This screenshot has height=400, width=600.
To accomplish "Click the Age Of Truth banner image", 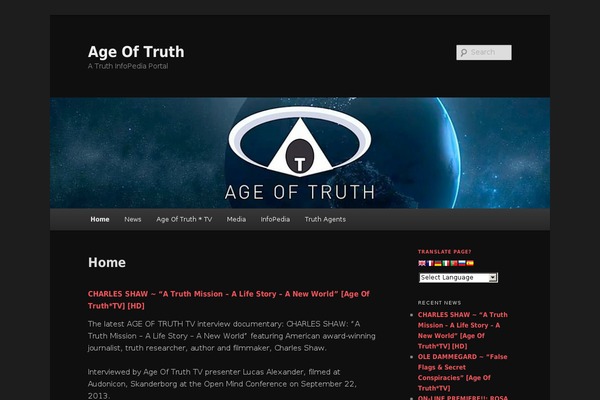I will [x=300, y=153].
